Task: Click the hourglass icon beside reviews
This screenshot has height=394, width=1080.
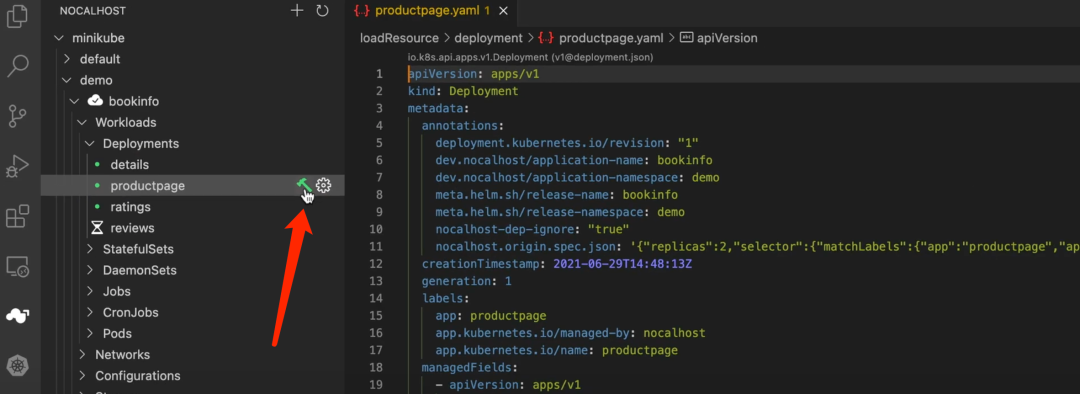Action: (x=97, y=228)
